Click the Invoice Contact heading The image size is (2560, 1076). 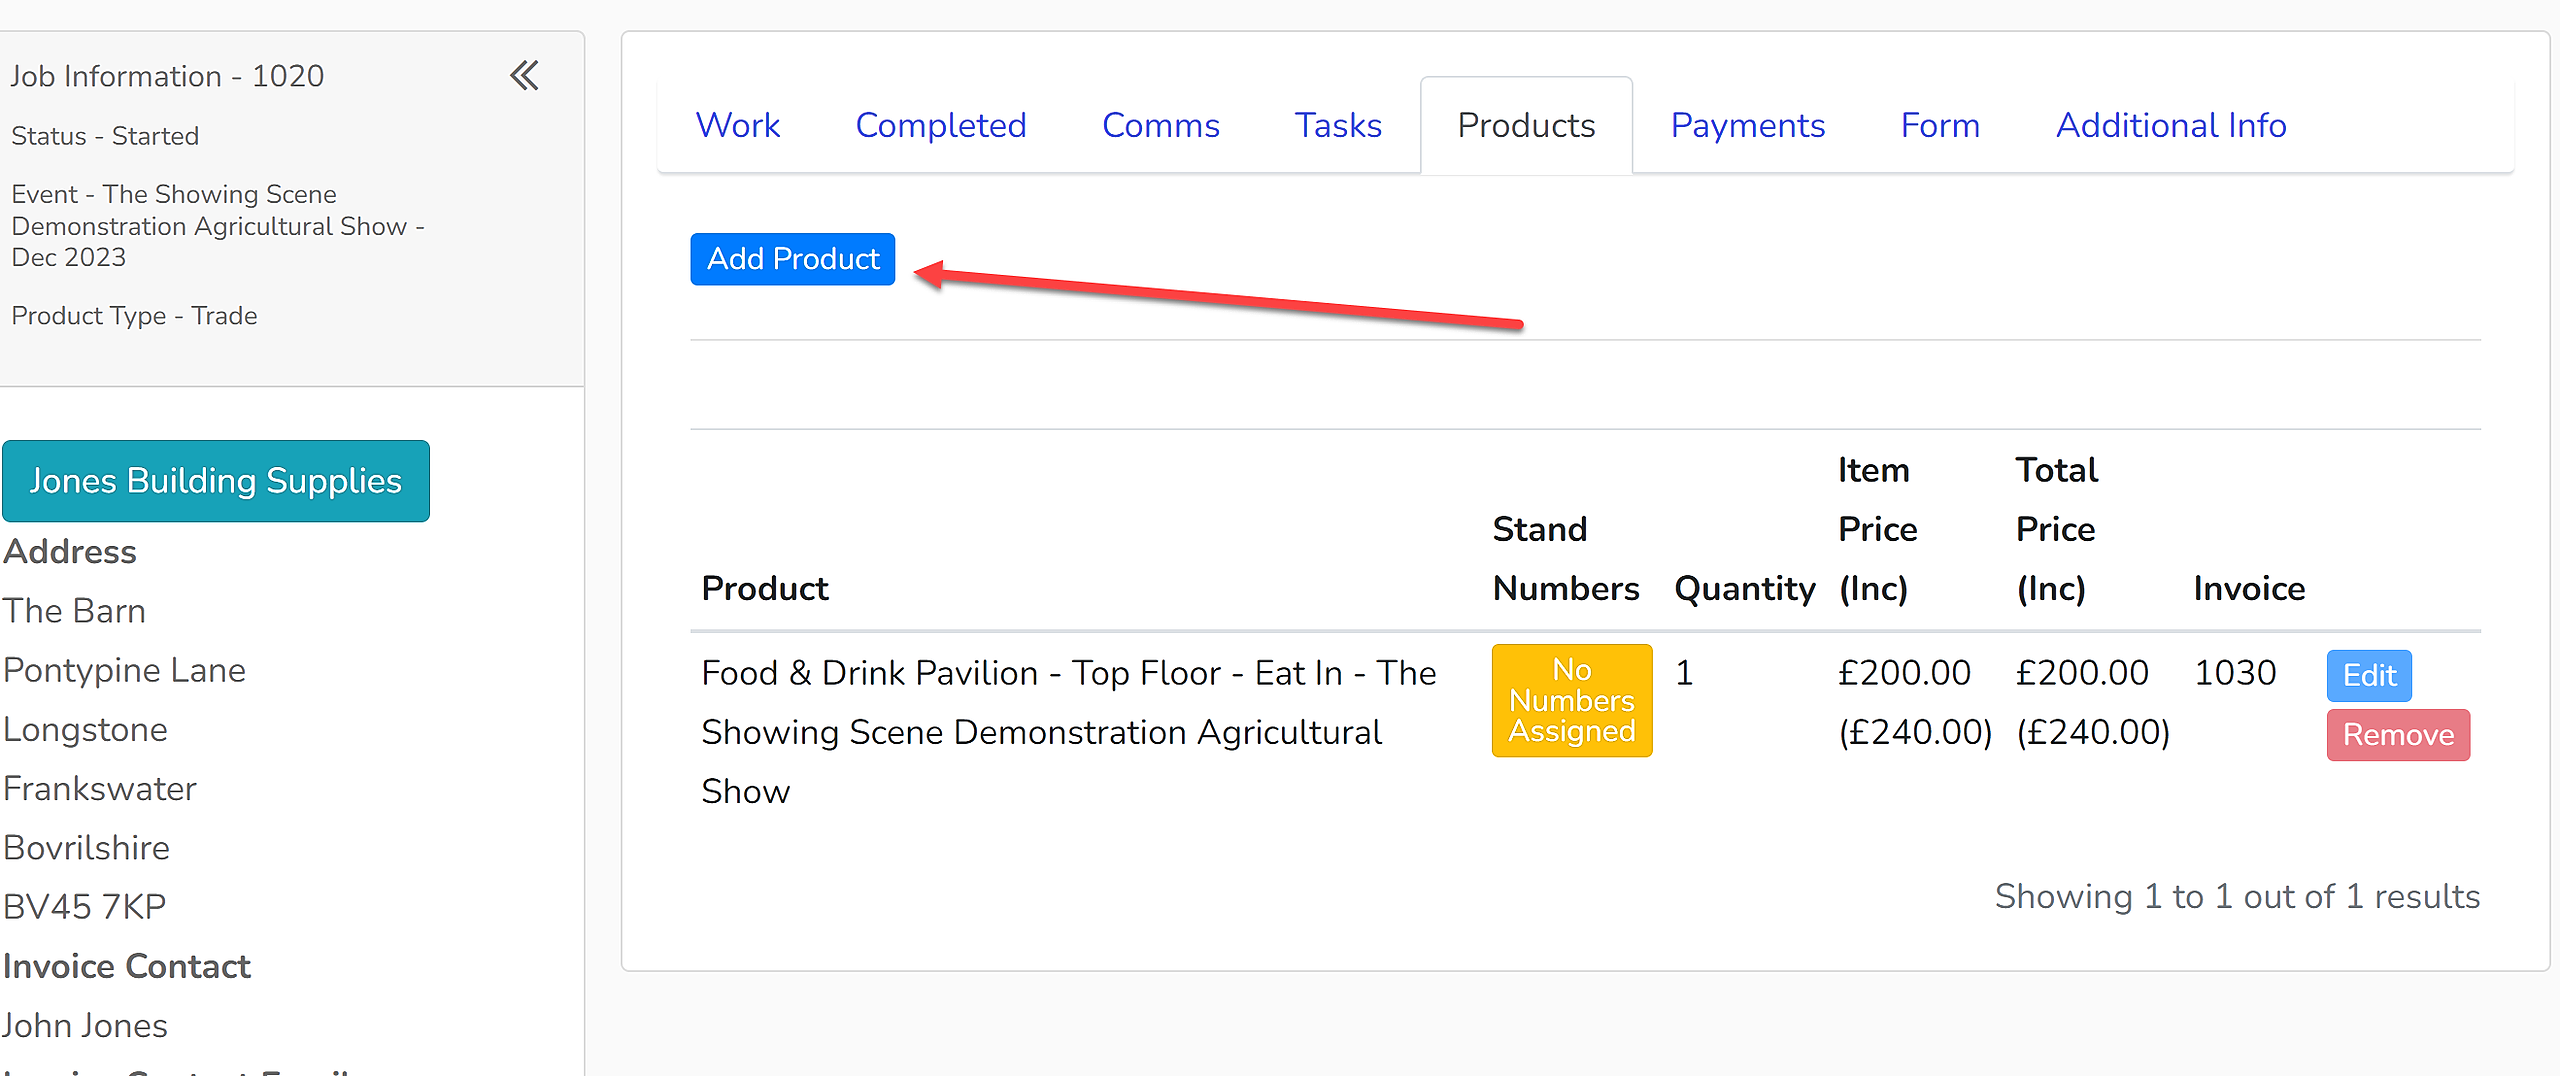(x=127, y=966)
